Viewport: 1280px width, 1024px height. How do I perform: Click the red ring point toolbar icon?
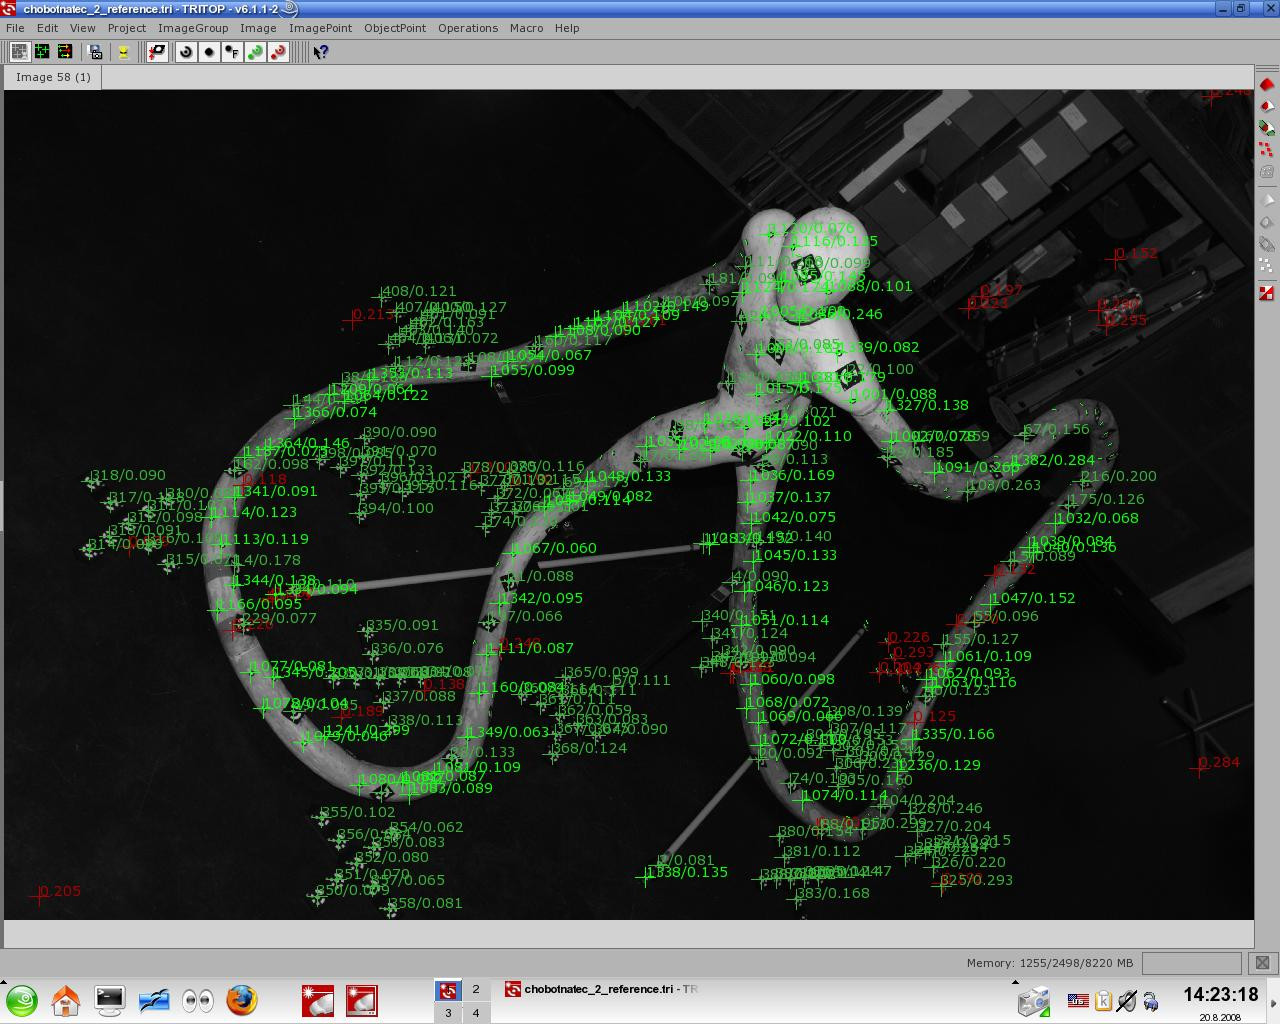pyautogui.click(x=278, y=52)
